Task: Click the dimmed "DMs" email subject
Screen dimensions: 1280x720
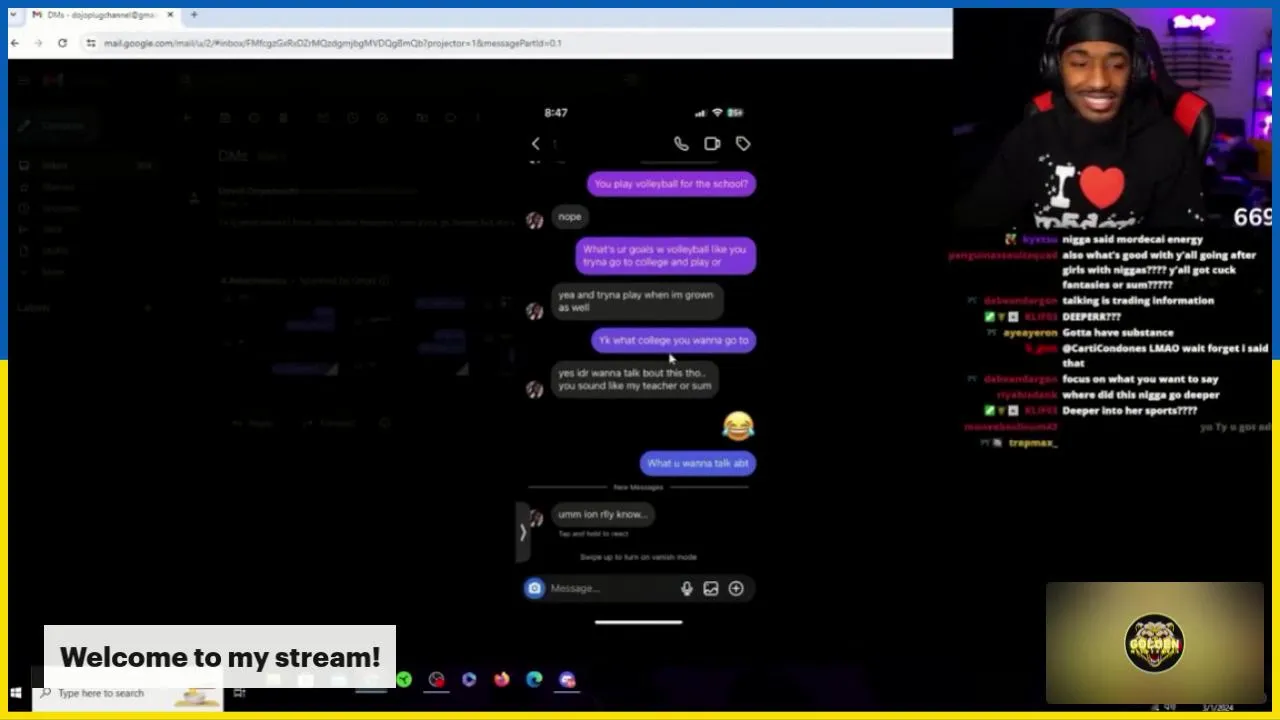Action: pos(235,156)
